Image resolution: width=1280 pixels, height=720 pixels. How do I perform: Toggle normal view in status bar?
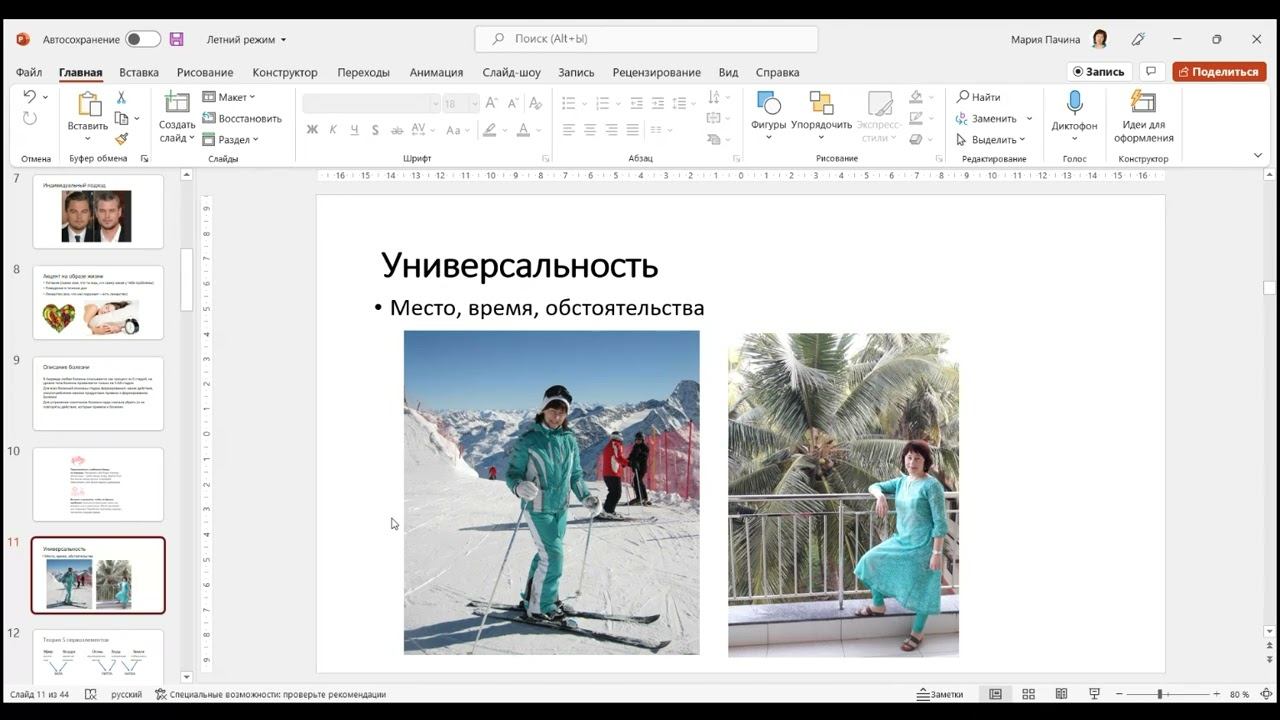pos(995,694)
